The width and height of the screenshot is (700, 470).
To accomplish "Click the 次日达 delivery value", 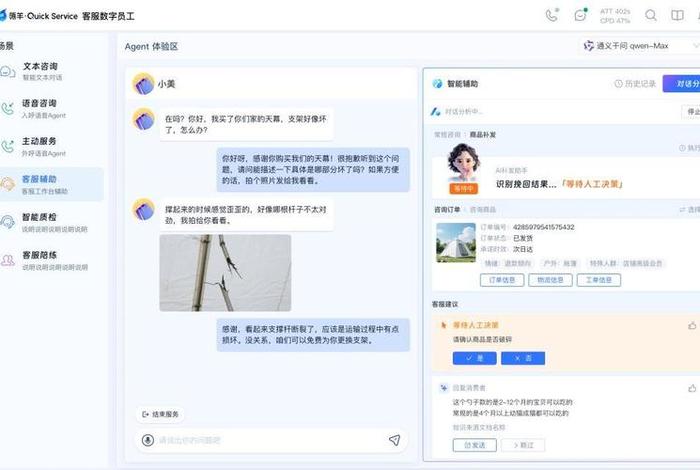I will tap(523, 249).
